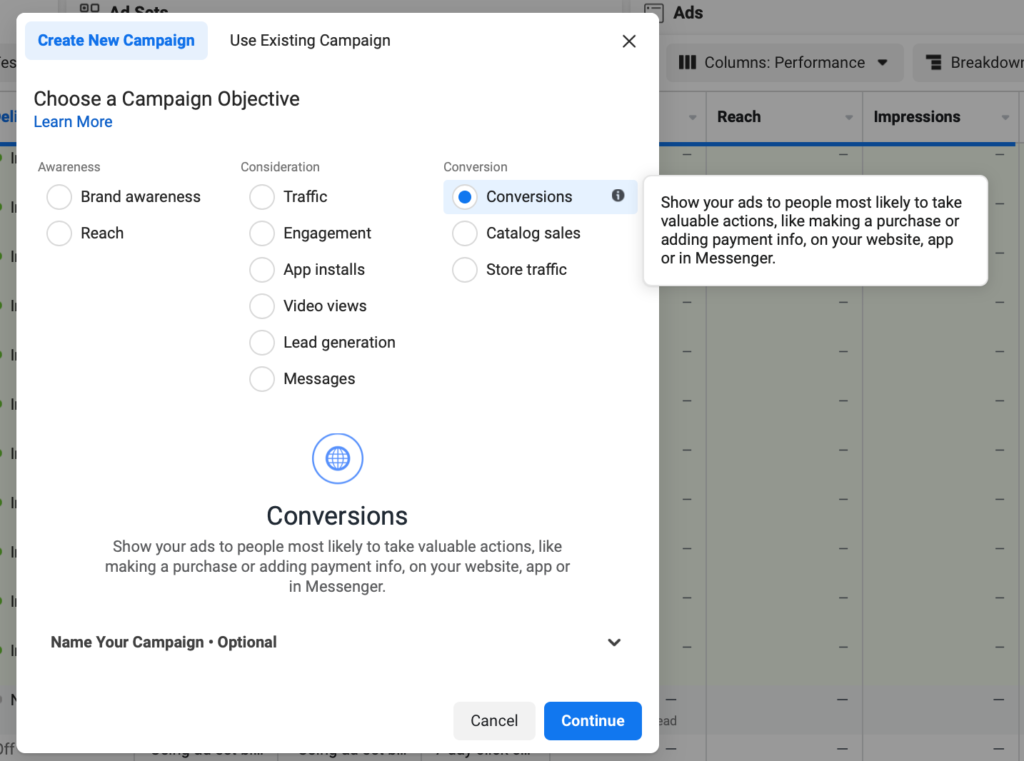The width and height of the screenshot is (1024, 761).
Task: Click the Ads panel icon
Action: [x=653, y=13]
